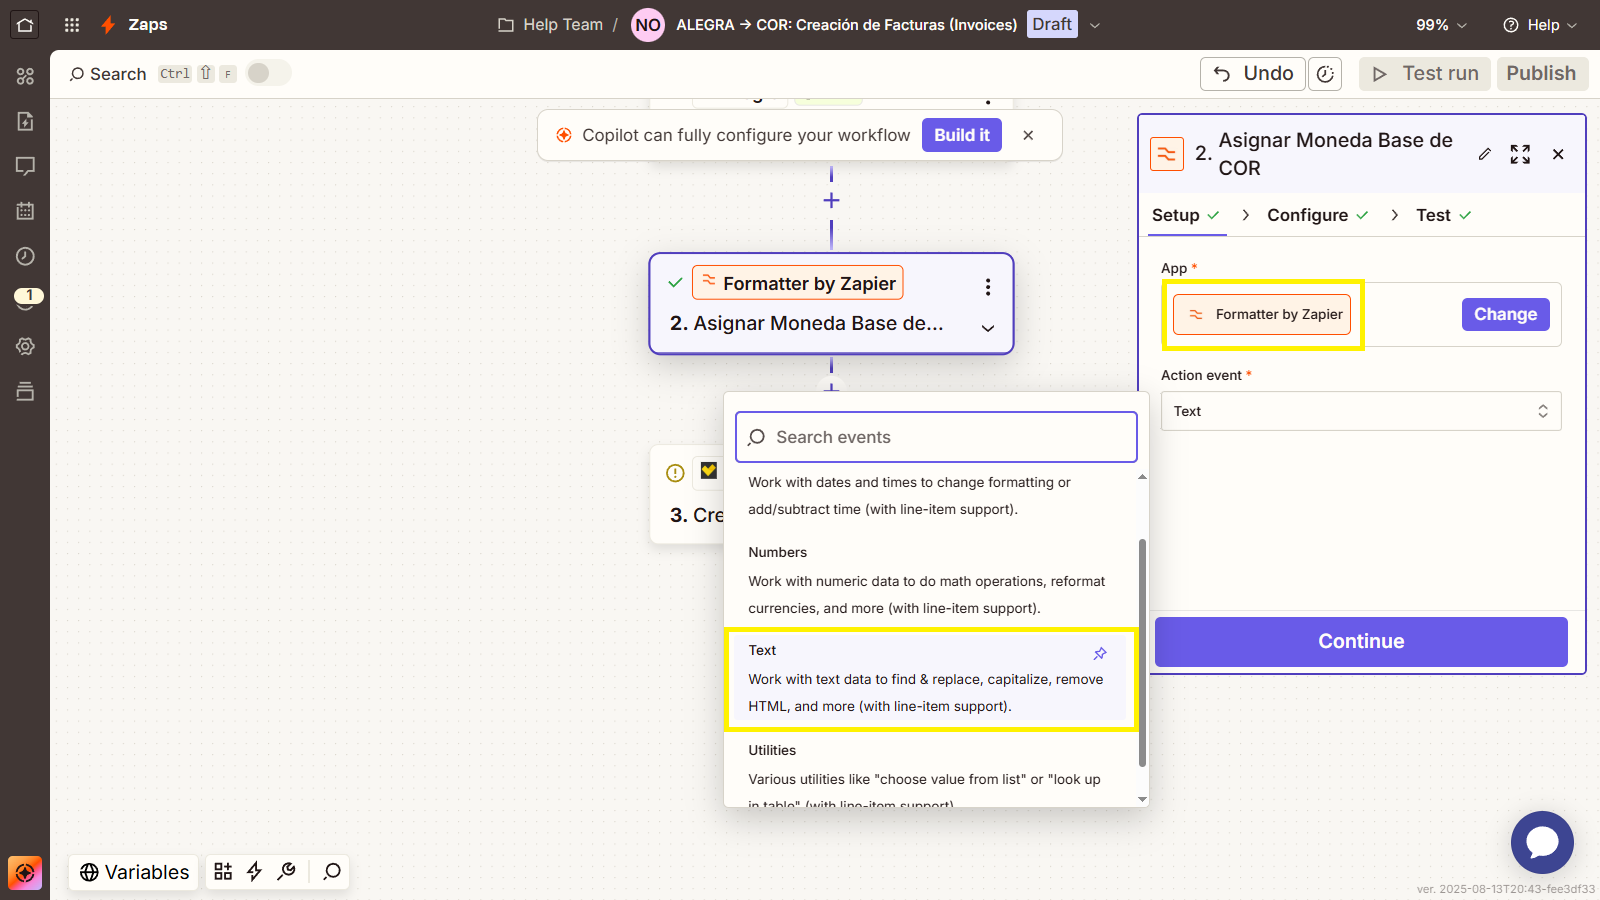Click the Zap title ALEGRA → COR text
The image size is (1600, 900).
(846, 25)
